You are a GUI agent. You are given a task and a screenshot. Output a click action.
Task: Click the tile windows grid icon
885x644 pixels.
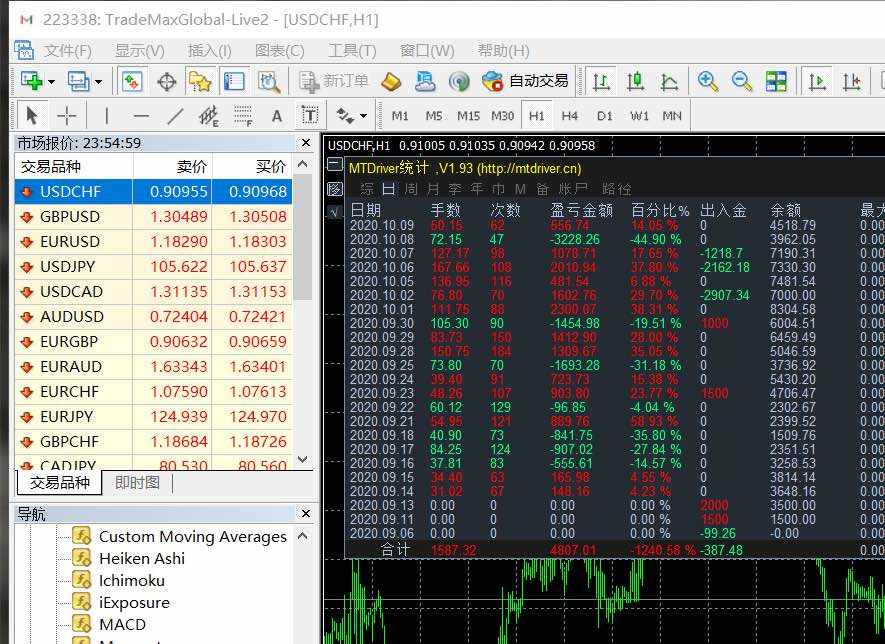click(776, 81)
